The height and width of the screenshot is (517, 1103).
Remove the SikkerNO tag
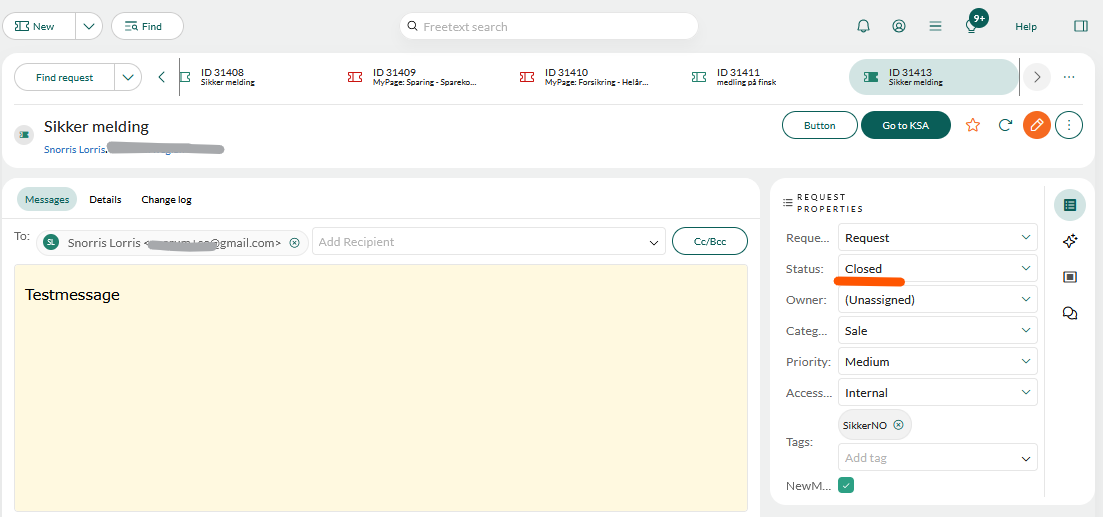tap(898, 425)
